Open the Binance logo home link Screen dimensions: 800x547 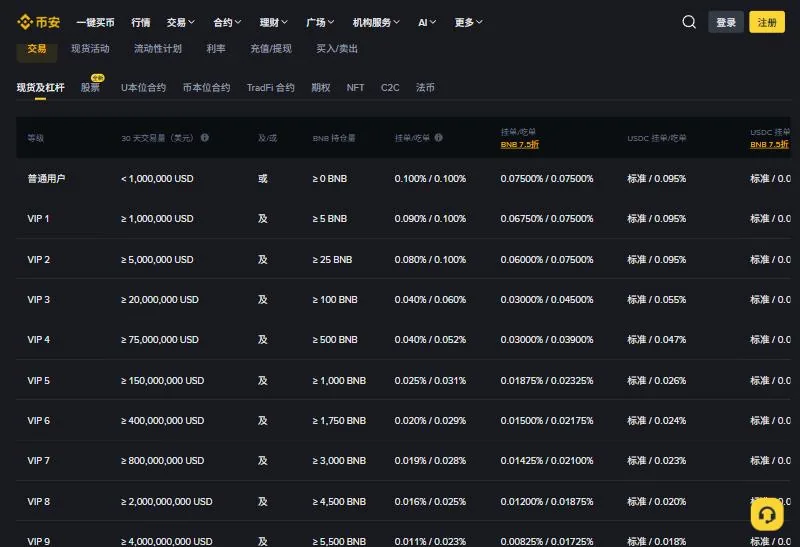38,22
